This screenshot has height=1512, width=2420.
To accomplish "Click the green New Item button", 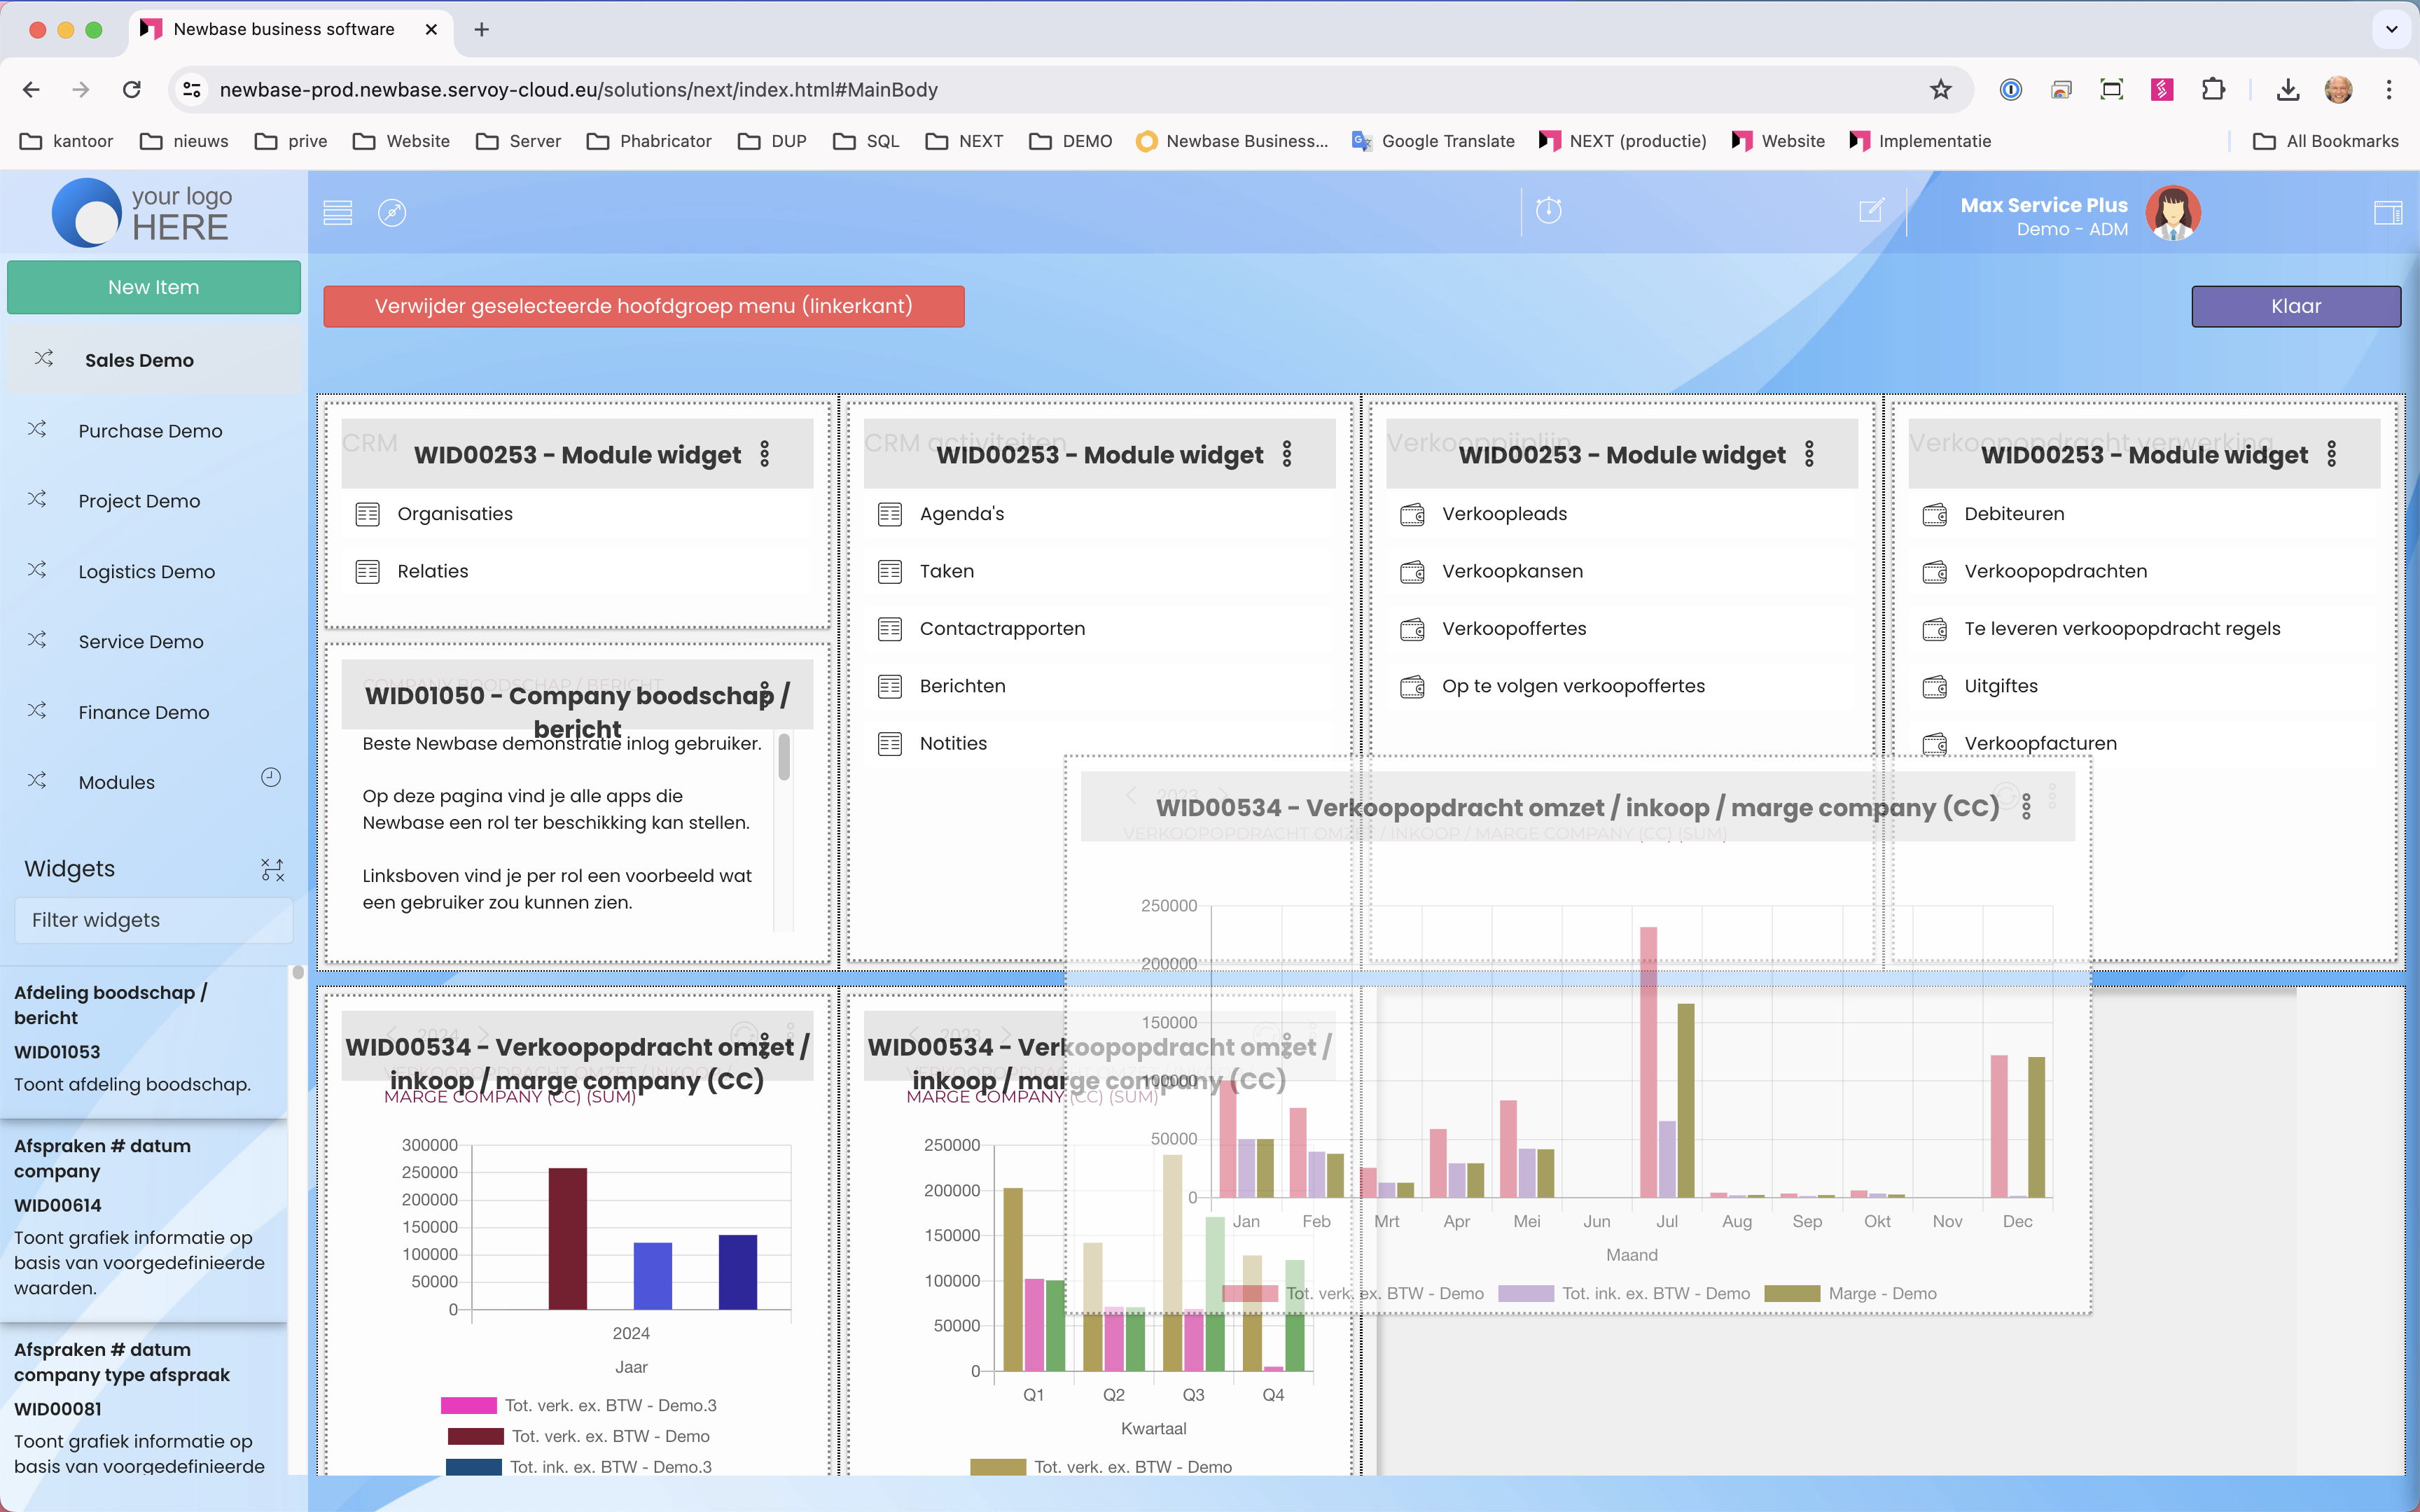I will 154,287.
